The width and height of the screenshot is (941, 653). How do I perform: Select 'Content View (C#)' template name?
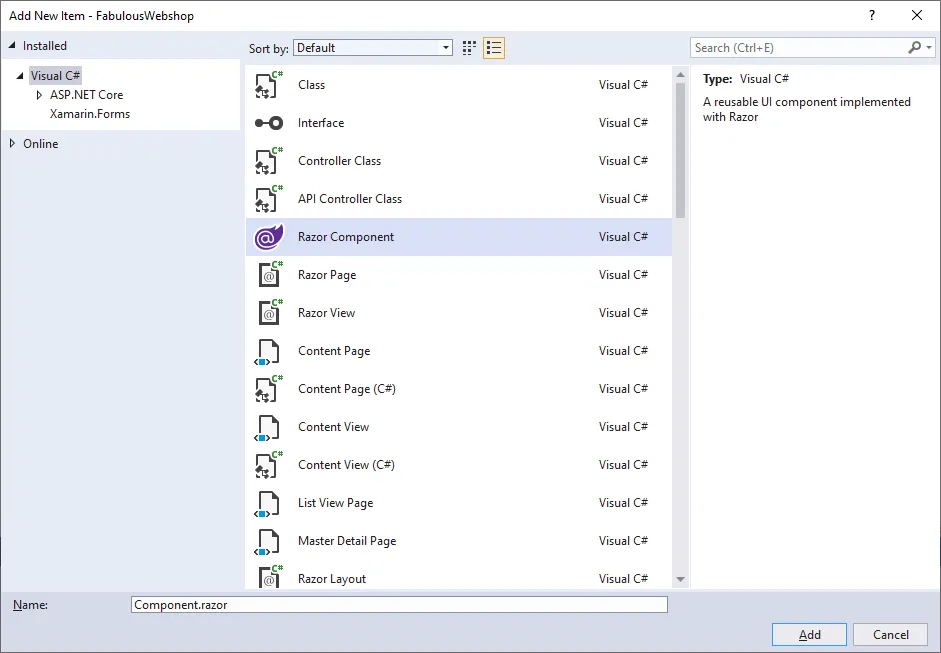click(x=346, y=465)
